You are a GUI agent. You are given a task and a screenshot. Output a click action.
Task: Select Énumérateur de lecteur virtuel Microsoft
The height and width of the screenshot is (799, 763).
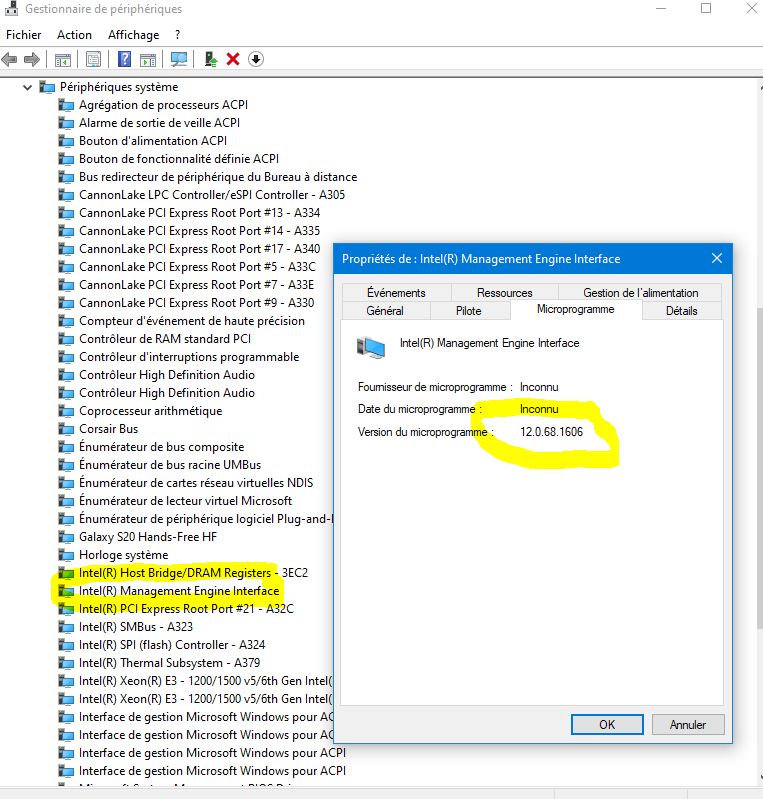point(185,501)
